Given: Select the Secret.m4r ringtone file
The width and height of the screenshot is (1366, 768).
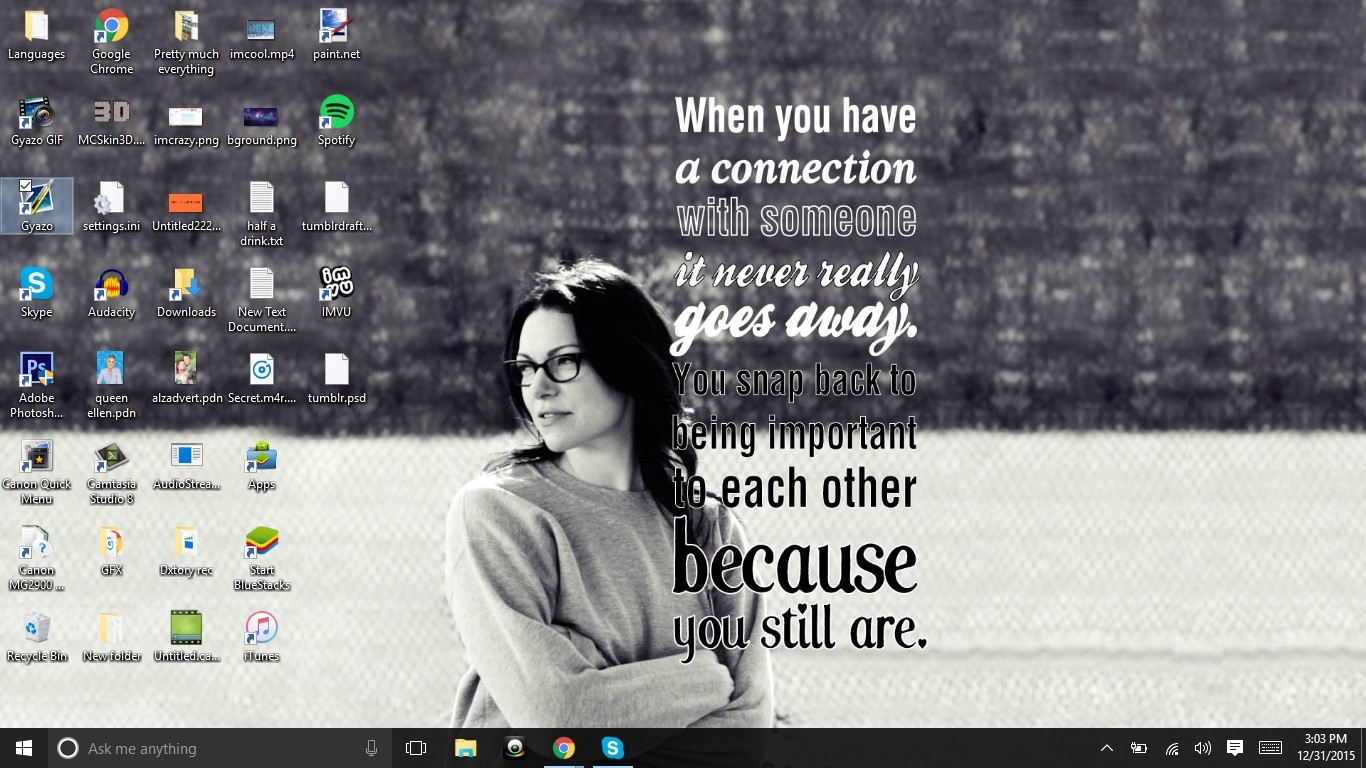Looking at the screenshot, I should [x=261, y=379].
